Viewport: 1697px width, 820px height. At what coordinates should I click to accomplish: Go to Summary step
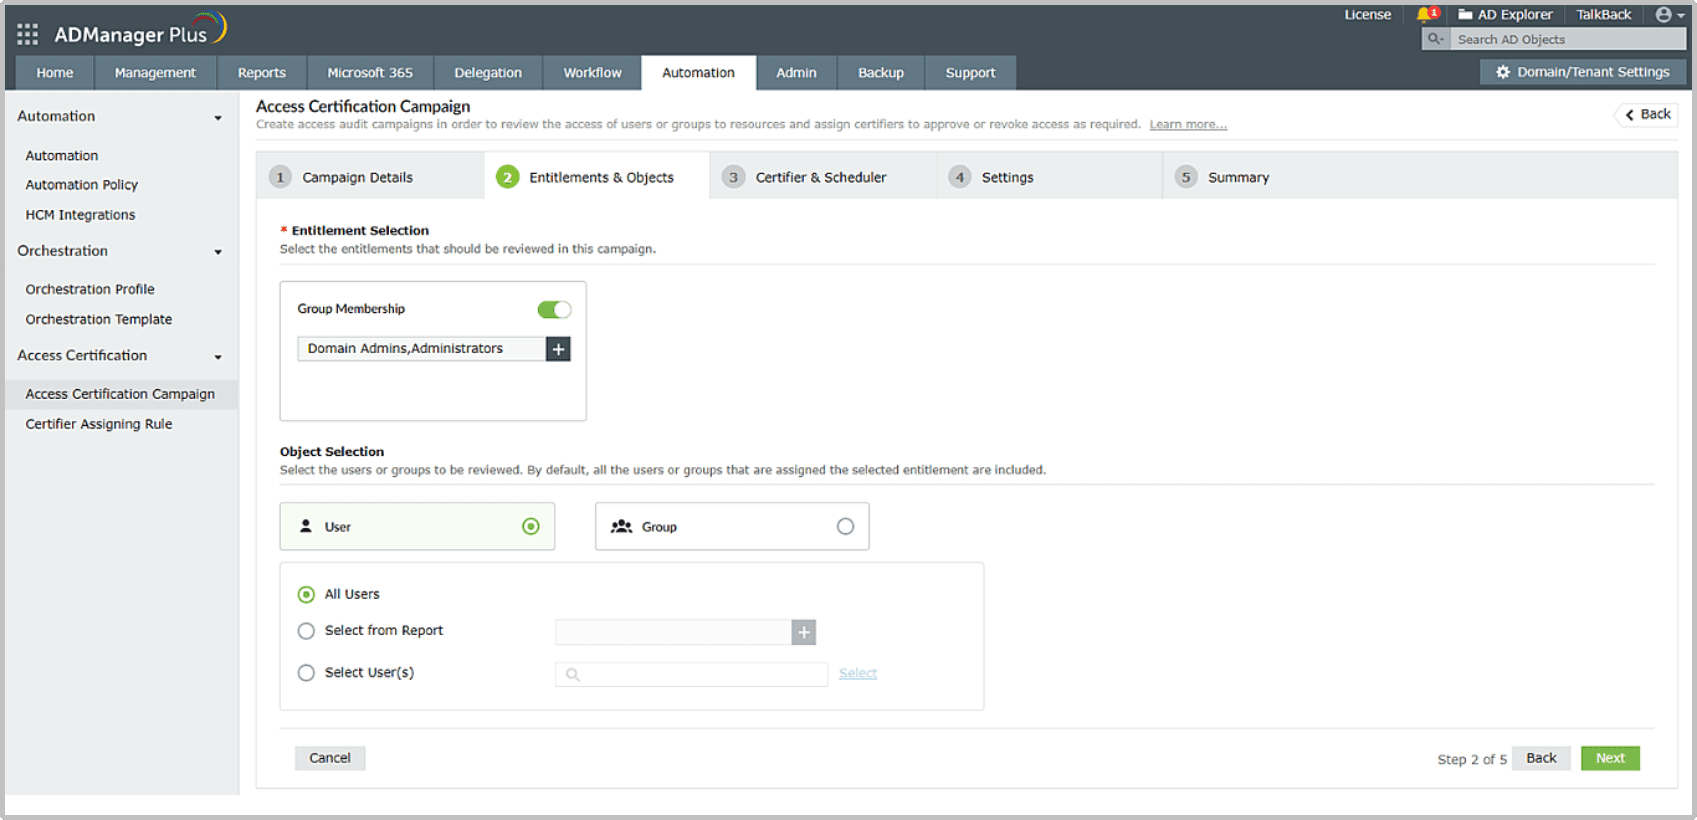click(1238, 177)
